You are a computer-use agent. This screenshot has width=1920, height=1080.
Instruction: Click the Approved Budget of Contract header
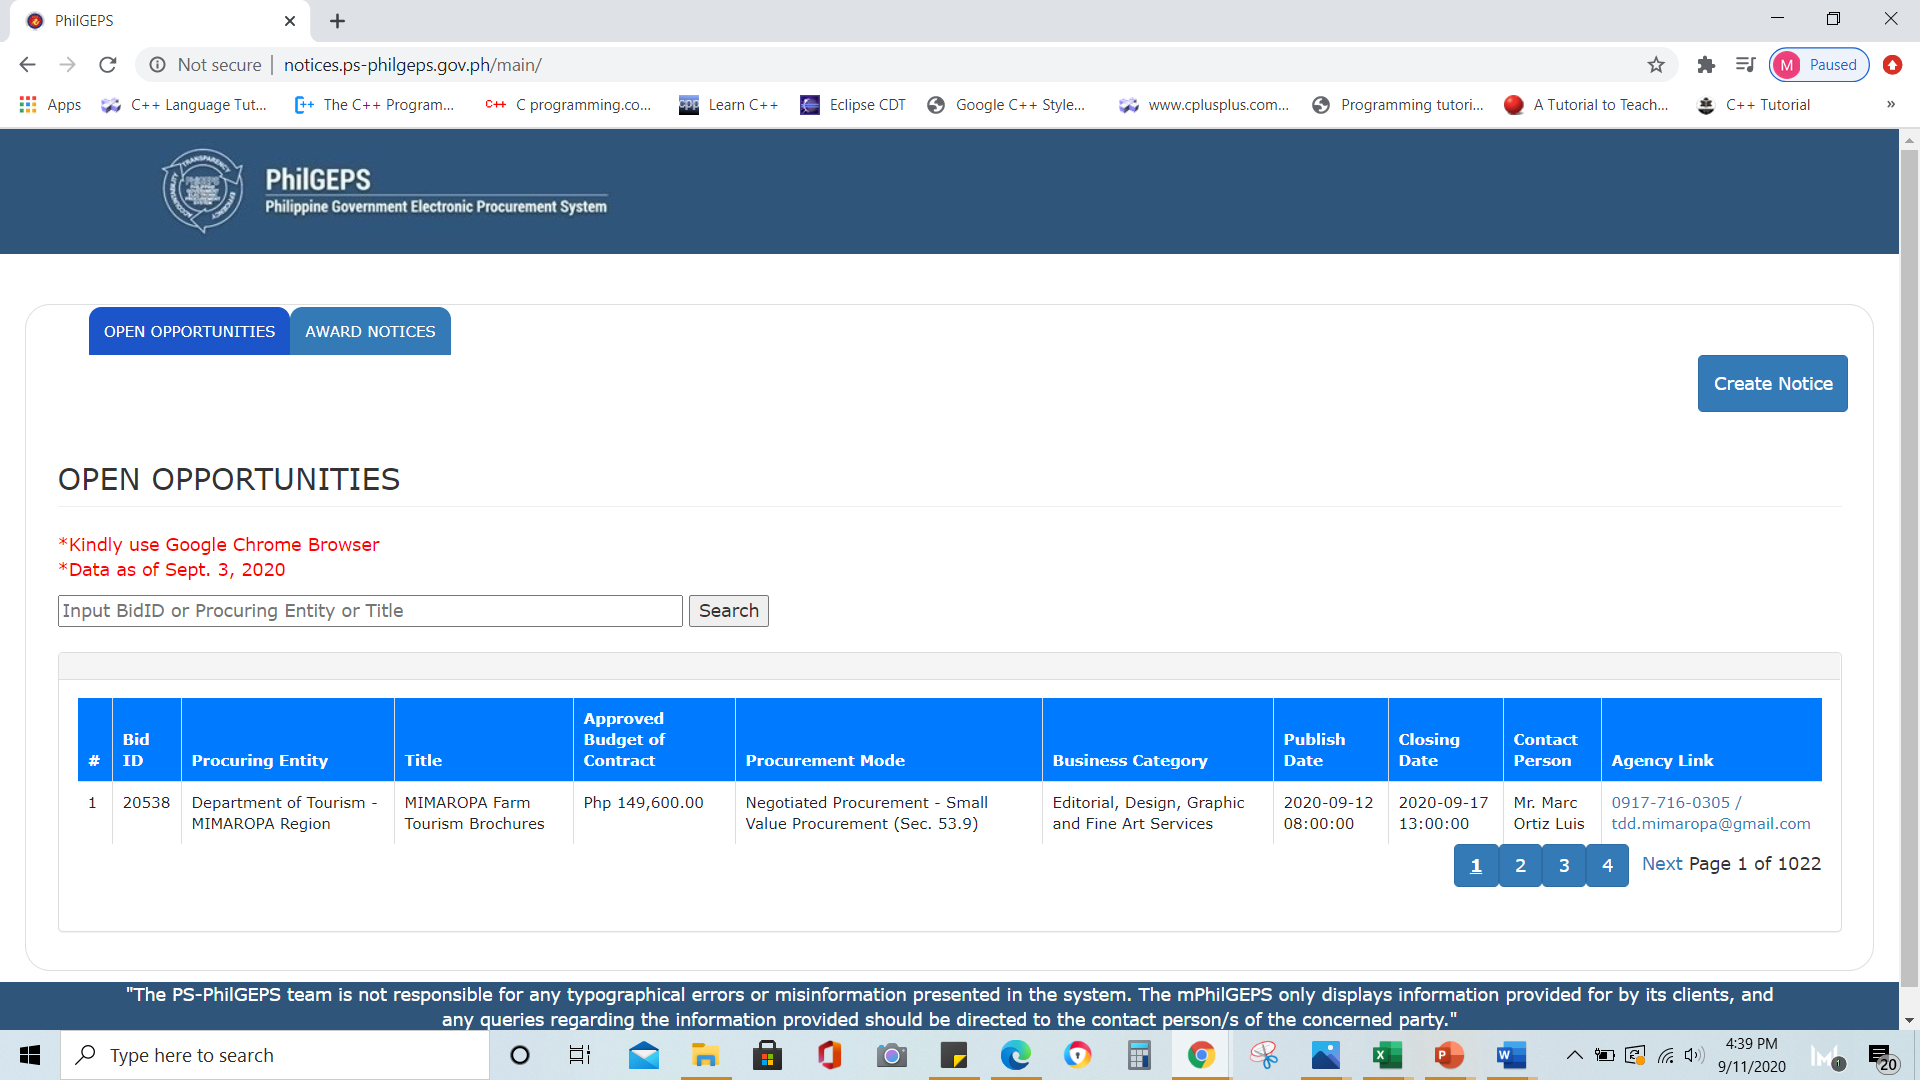click(x=654, y=739)
